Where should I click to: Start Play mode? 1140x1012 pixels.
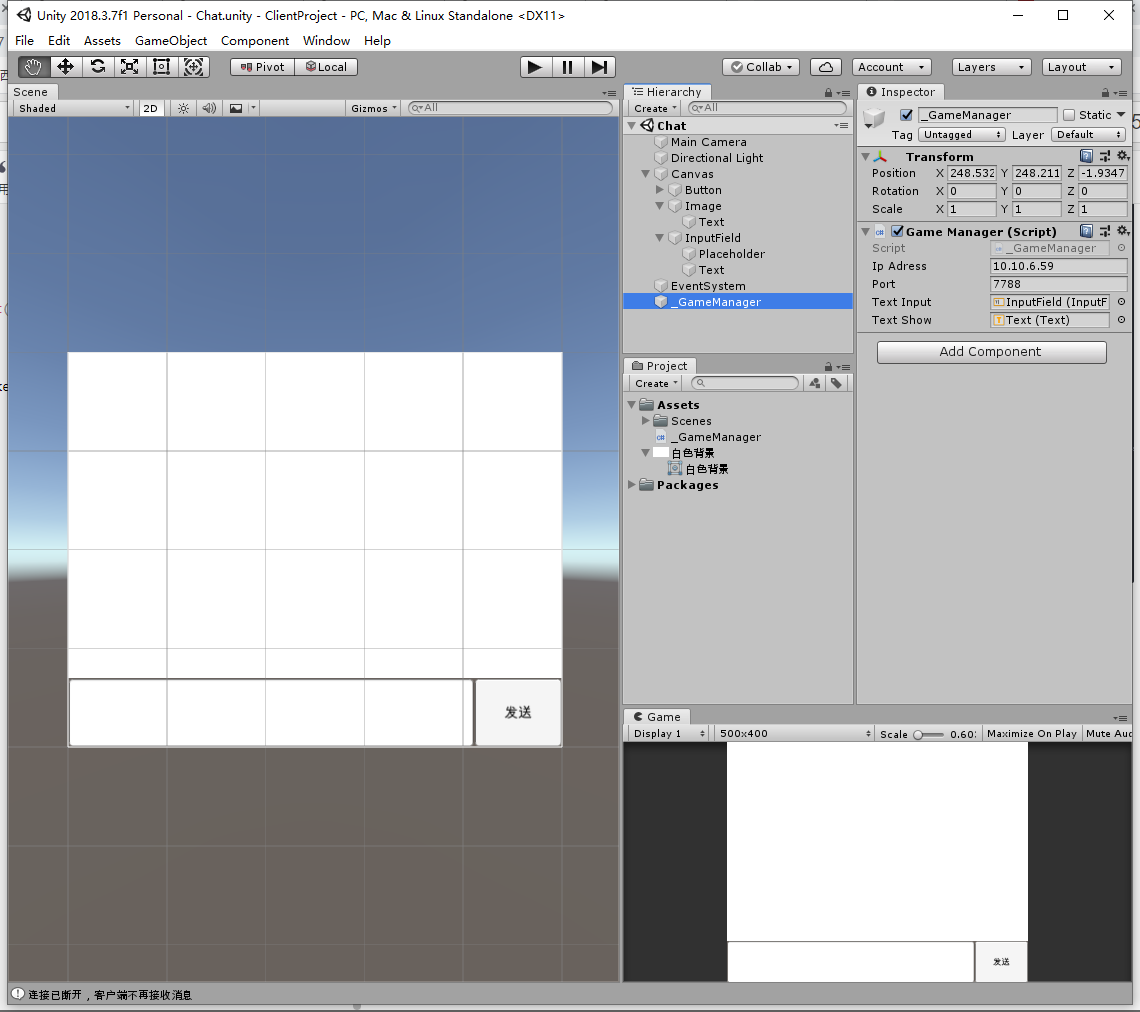[536, 67]
